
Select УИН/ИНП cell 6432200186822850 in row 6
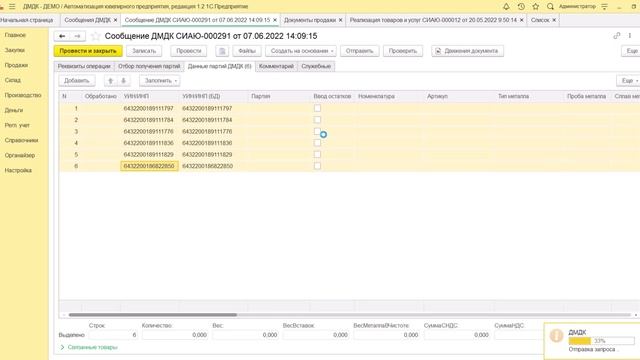pyautogui.click(x=149, y=166)
